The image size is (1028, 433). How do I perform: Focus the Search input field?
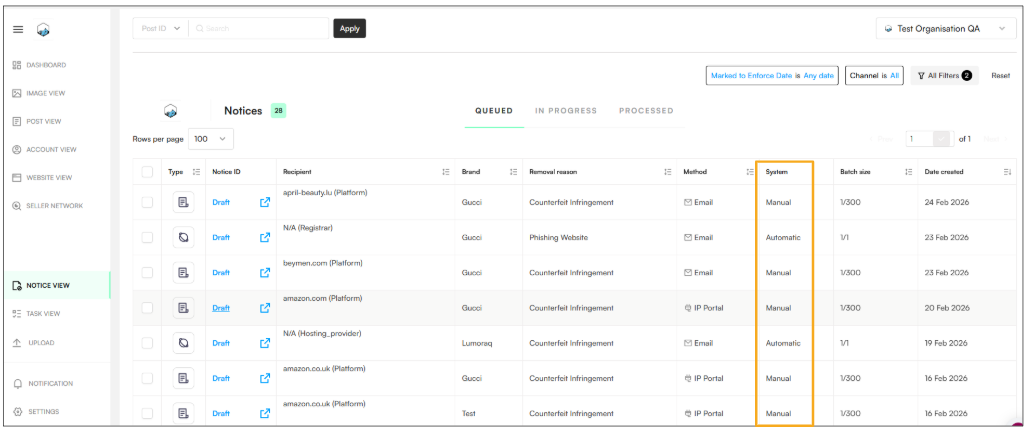[259, 28]
